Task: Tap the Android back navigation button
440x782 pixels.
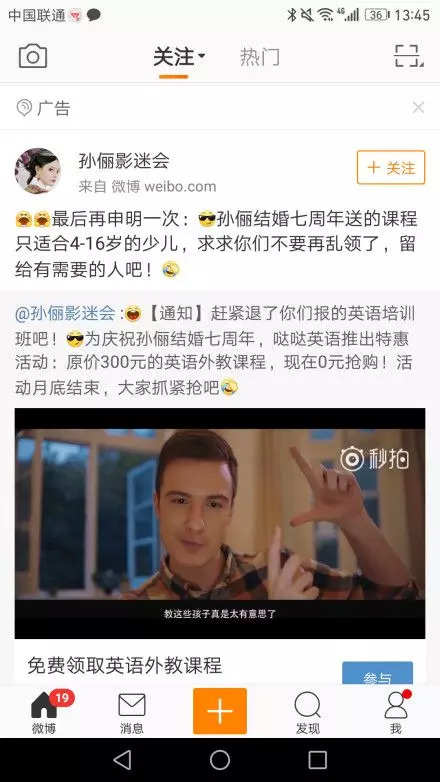Action: coord(122,760)
